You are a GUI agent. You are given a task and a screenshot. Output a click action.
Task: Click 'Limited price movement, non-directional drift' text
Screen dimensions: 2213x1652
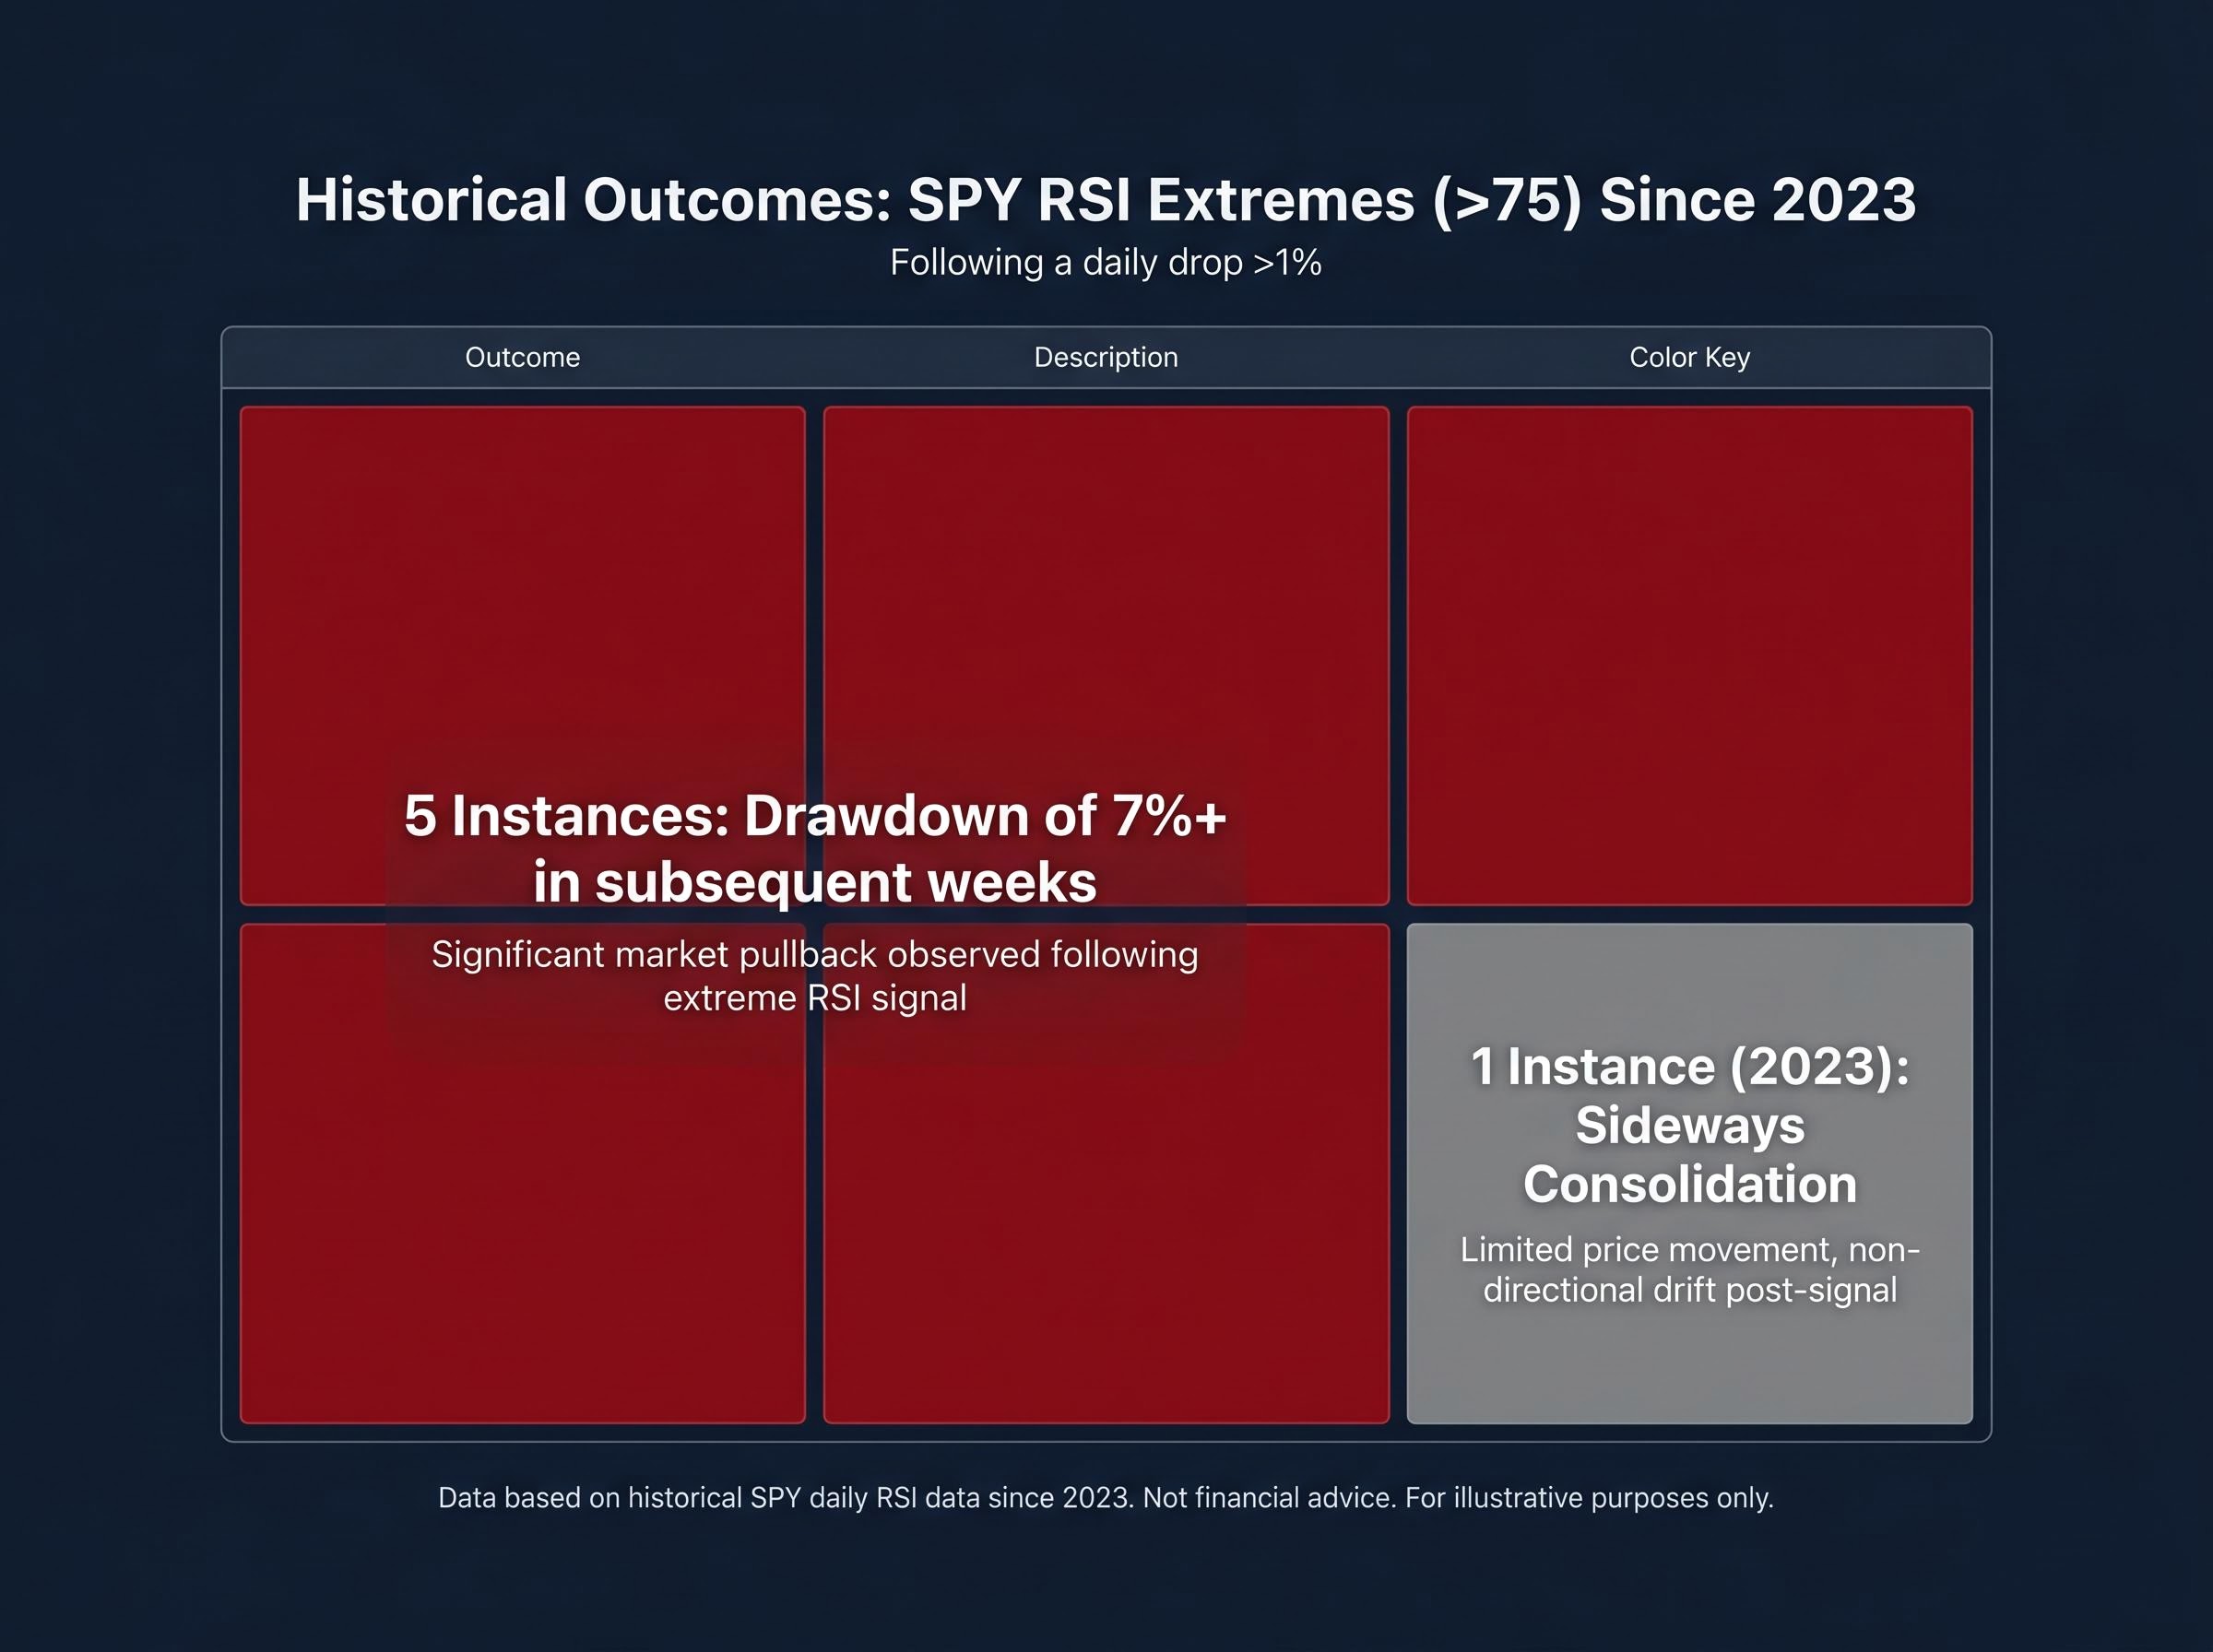click(x=1690, y=1270)
